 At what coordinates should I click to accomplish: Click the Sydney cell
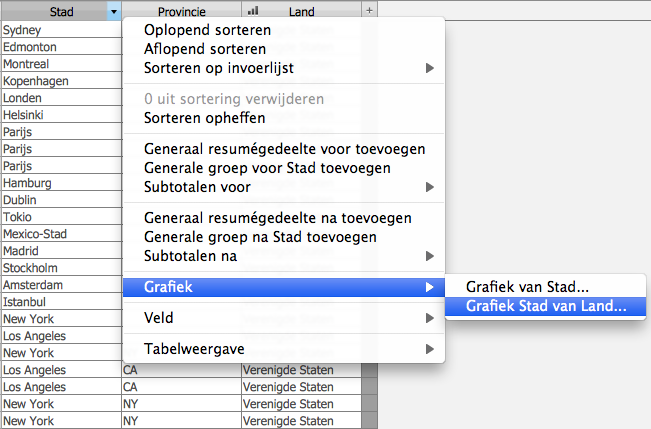pyautogui.click(x=61, y=30)
